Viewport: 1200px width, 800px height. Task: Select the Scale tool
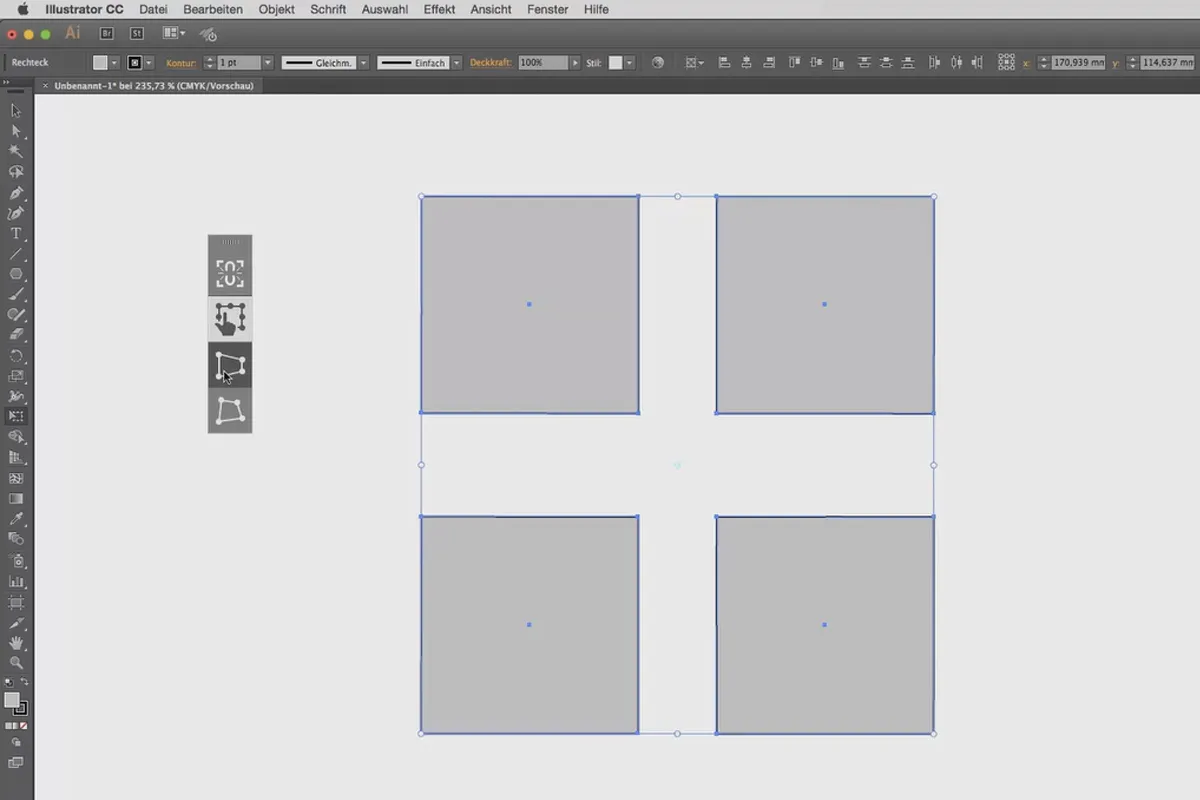[16, 376]
